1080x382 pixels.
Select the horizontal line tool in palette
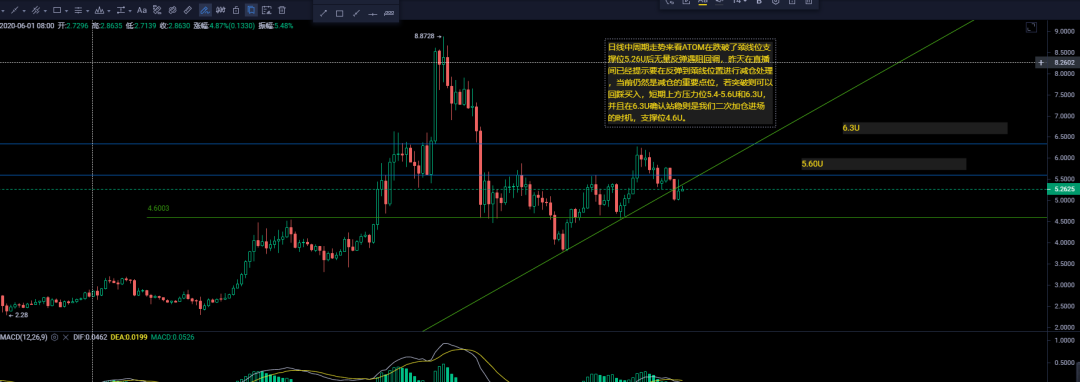click(373, 14)
